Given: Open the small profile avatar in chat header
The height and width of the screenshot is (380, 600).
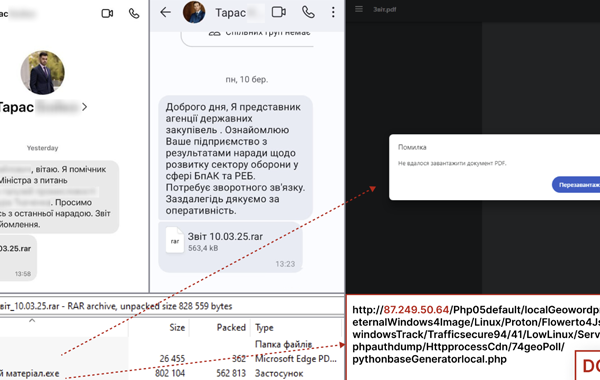Looking at the screenshot, I should point(194,12).
